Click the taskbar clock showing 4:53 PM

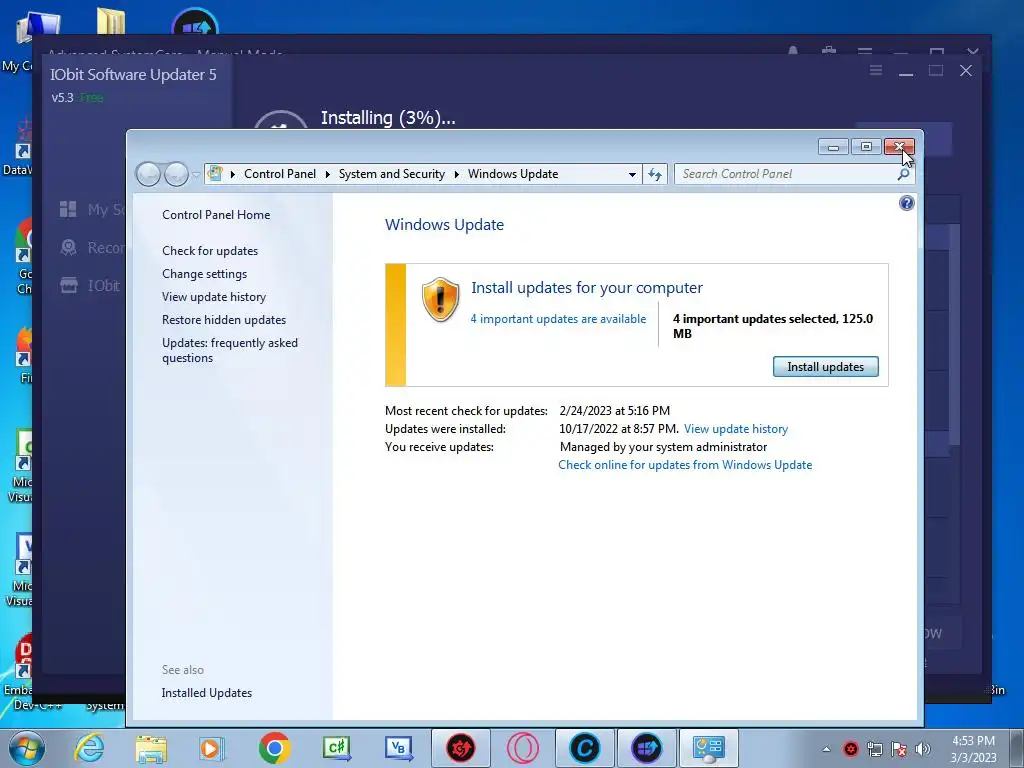973,749
